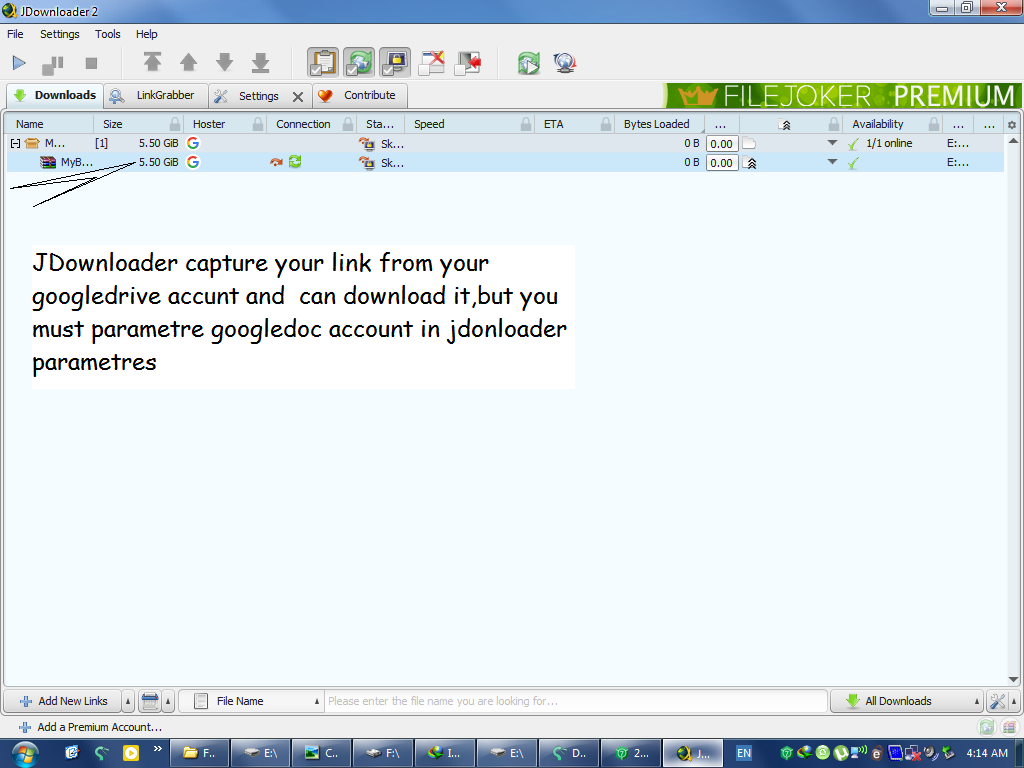Click the green reconnect play icon
Image resolution: width=1024 pixels, height=768 pixels.
coord(529,63)
